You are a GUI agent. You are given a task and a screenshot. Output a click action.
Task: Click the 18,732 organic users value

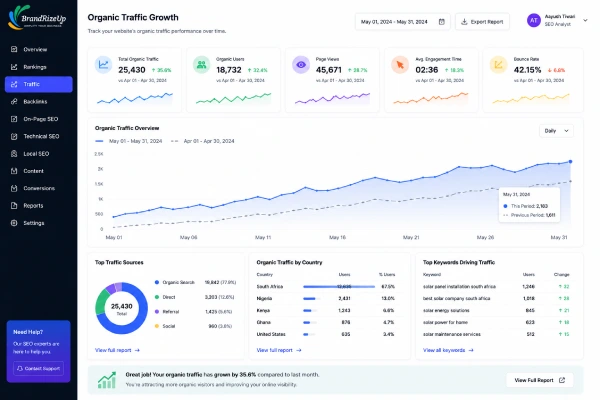click(x=229, y=70)
